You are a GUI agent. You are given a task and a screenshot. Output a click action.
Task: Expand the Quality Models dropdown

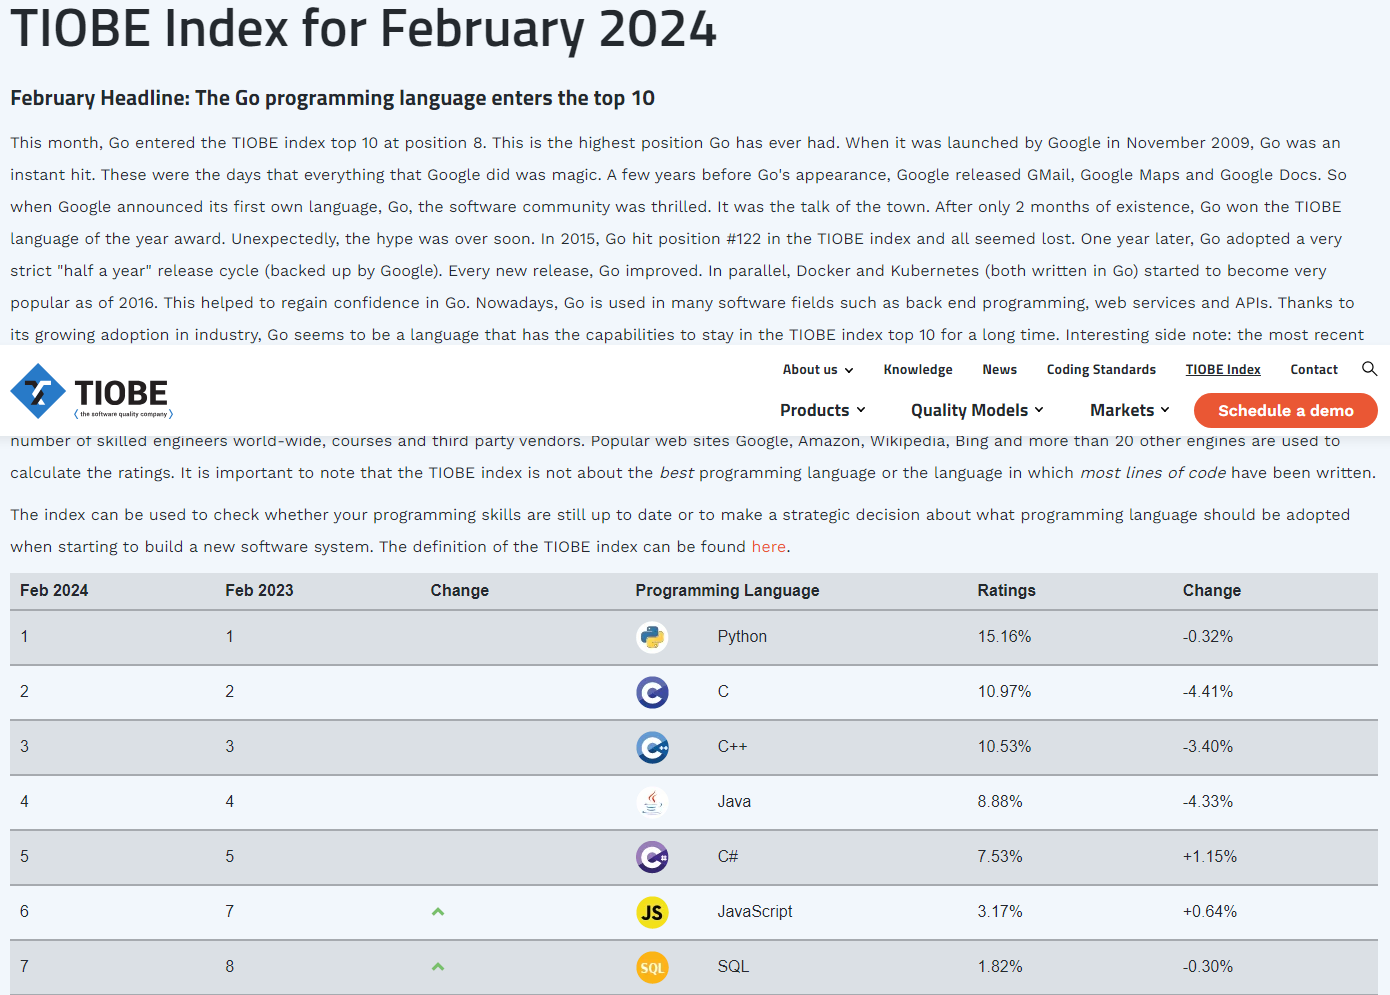click(977, 410)
